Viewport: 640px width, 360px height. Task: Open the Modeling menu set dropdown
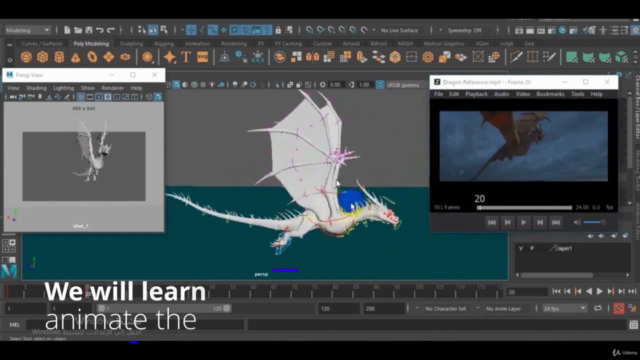pyautogui.click(x=27, y=30)
